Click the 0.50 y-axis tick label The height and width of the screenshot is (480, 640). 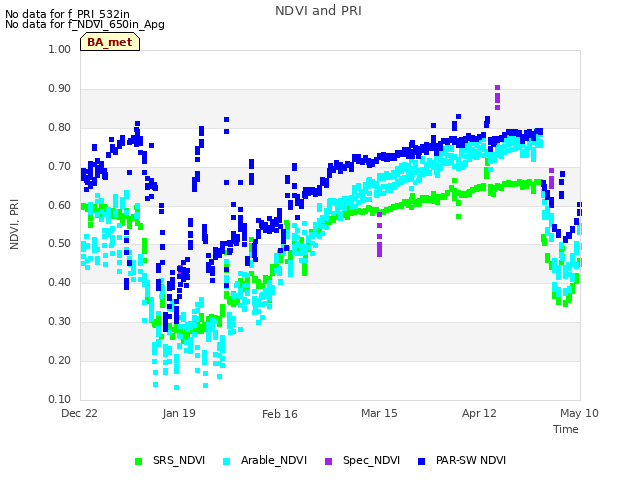point(60,243)
